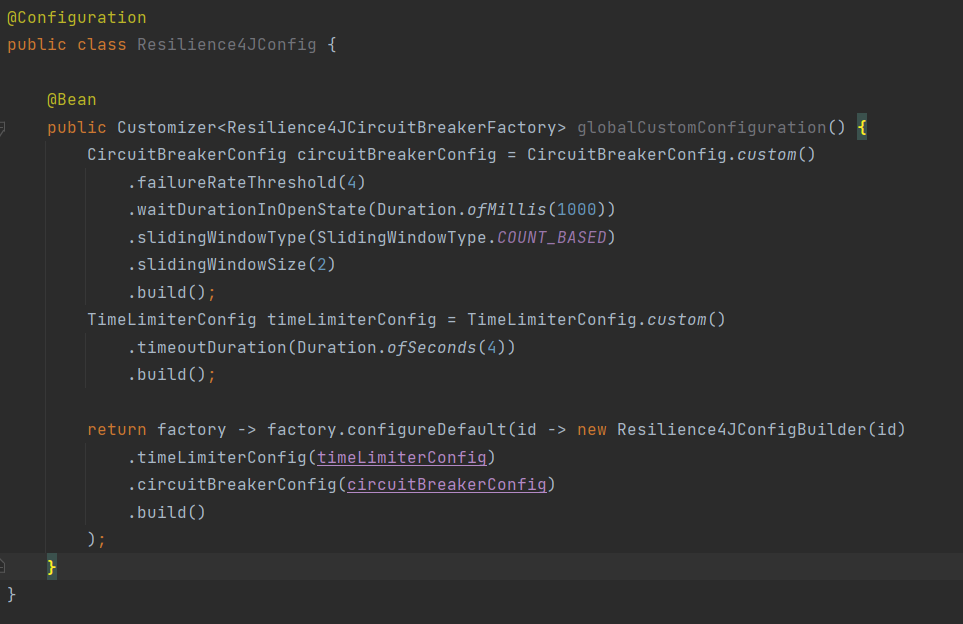Click the CircuitBreakerConfig.custom() call

pos(671,155)
